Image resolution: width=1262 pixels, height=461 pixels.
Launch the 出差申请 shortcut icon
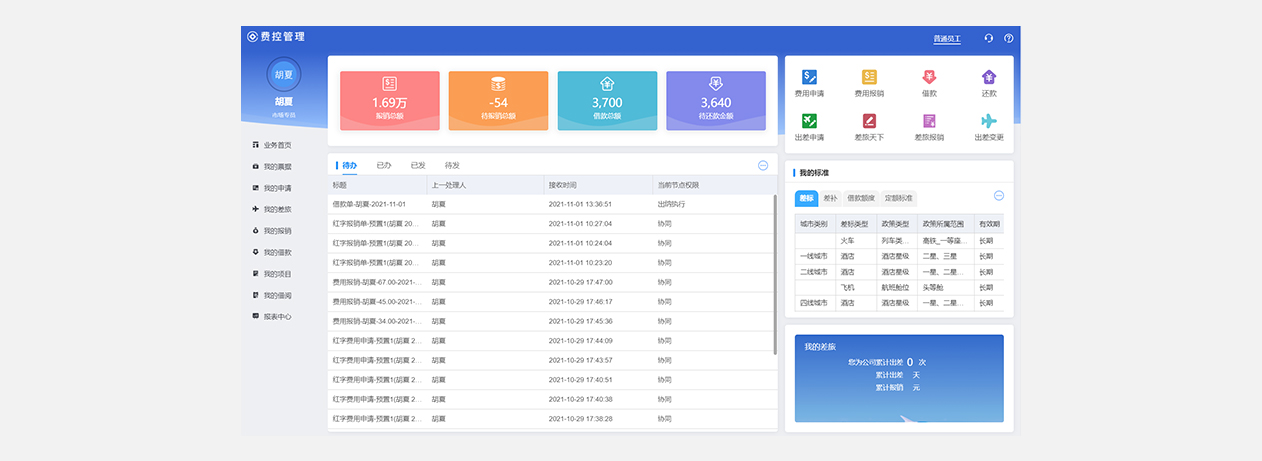(809, 121)
